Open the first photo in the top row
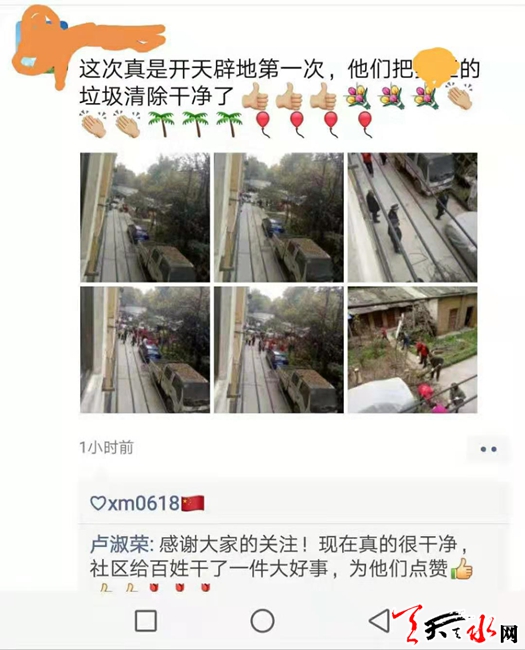The width and height of the screenshot is (525, 650). pyautogui.click(x=145, y=217)
